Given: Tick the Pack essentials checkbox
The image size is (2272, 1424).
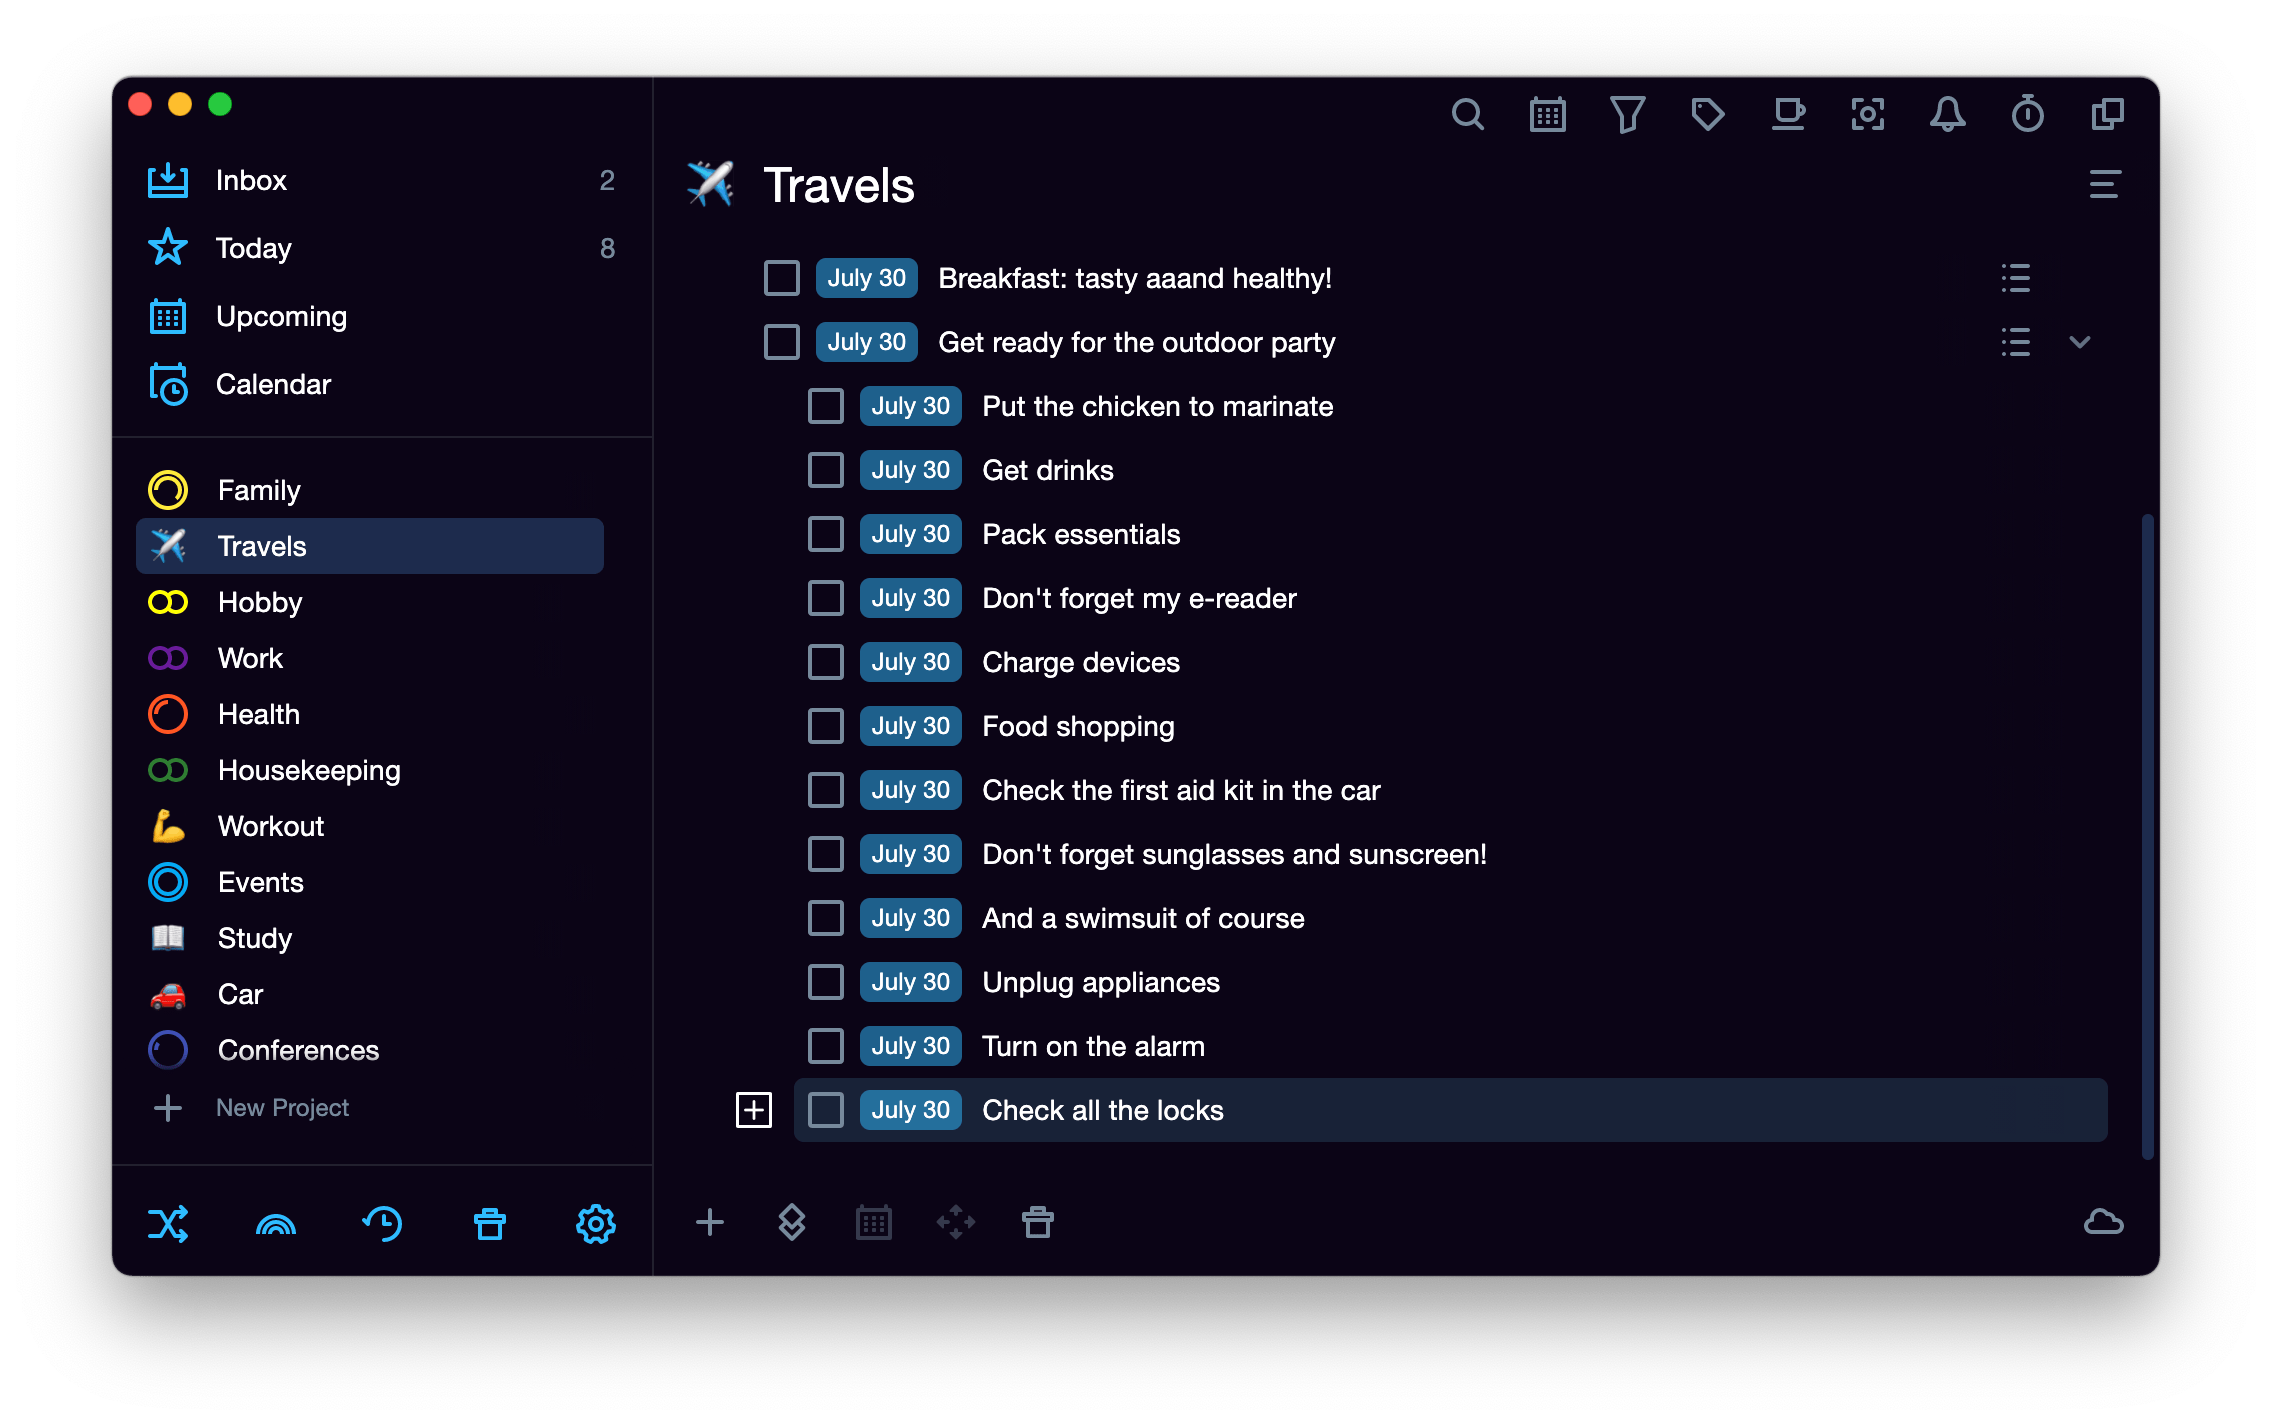Looking at the screenshot, I should [x=825, y=534].
